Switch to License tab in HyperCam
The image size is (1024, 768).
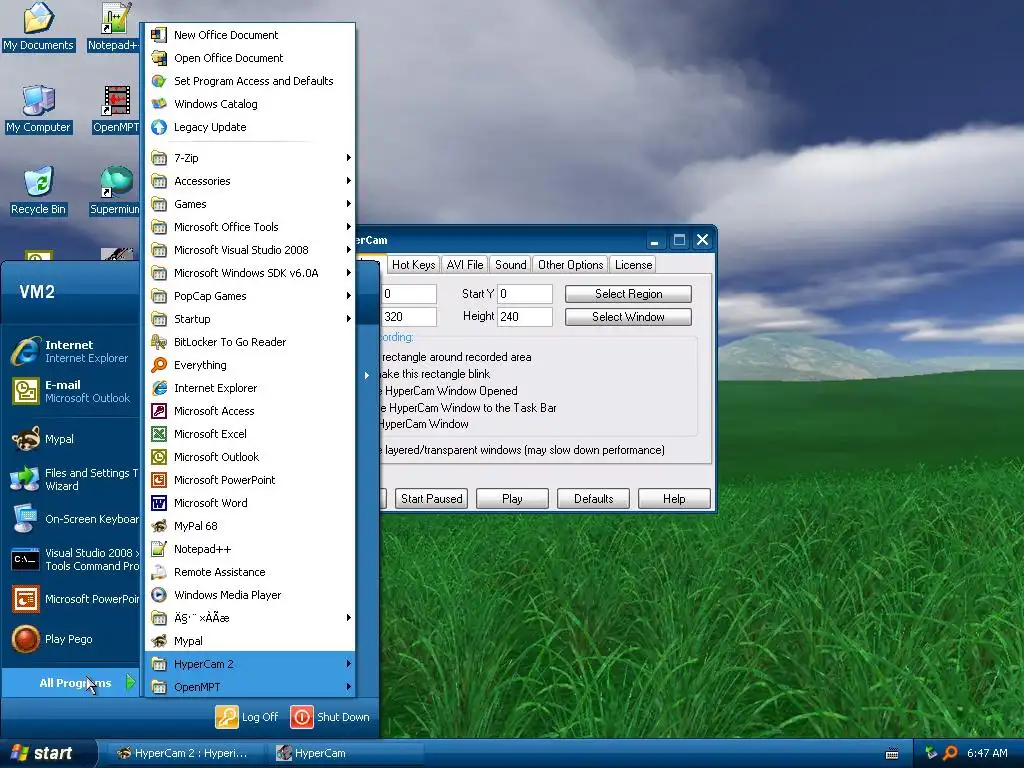[x=633, y=264]
